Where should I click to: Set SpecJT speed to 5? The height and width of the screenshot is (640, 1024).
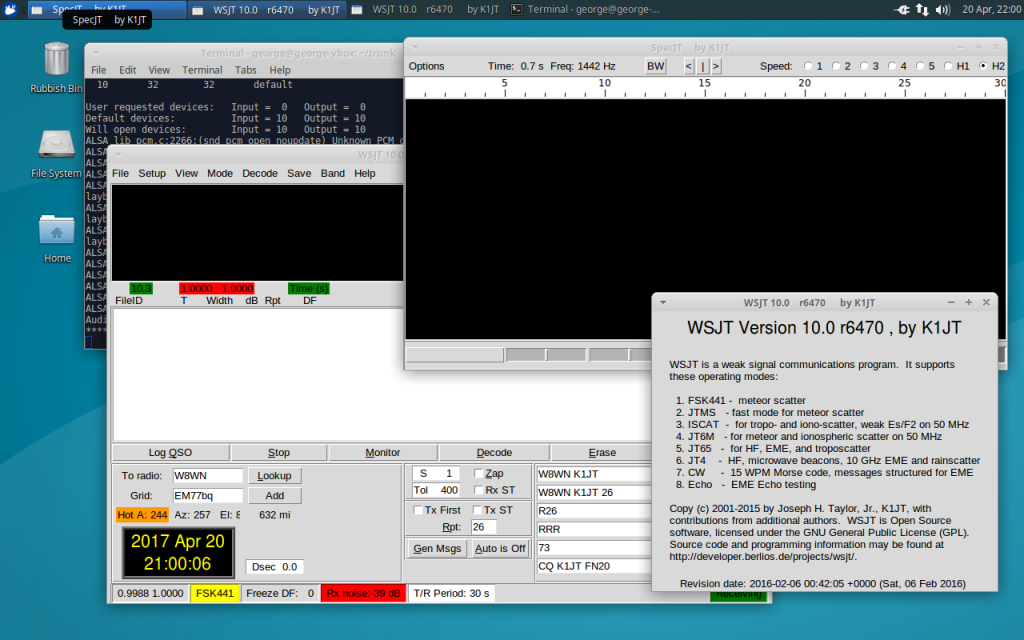pyautogui.click(x=920, y=66)
